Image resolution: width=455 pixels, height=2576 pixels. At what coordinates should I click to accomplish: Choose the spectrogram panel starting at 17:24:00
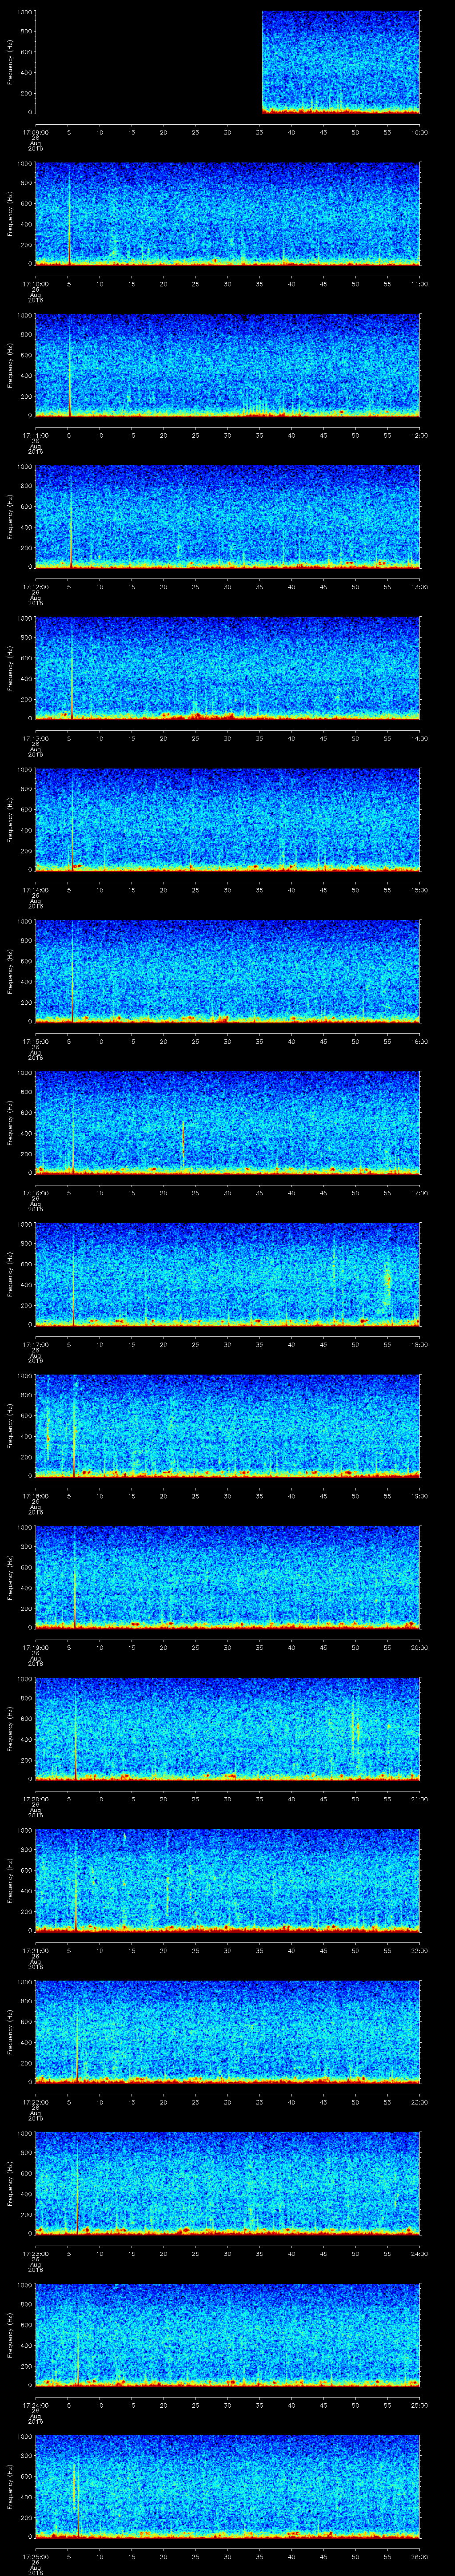(x=228, y=2335)
